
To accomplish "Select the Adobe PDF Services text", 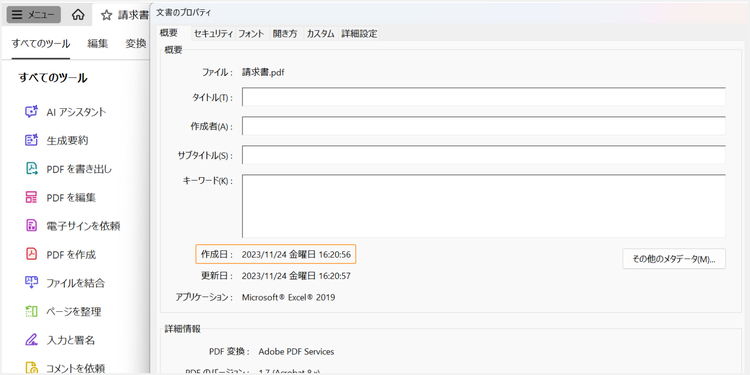I will (296, 352).
